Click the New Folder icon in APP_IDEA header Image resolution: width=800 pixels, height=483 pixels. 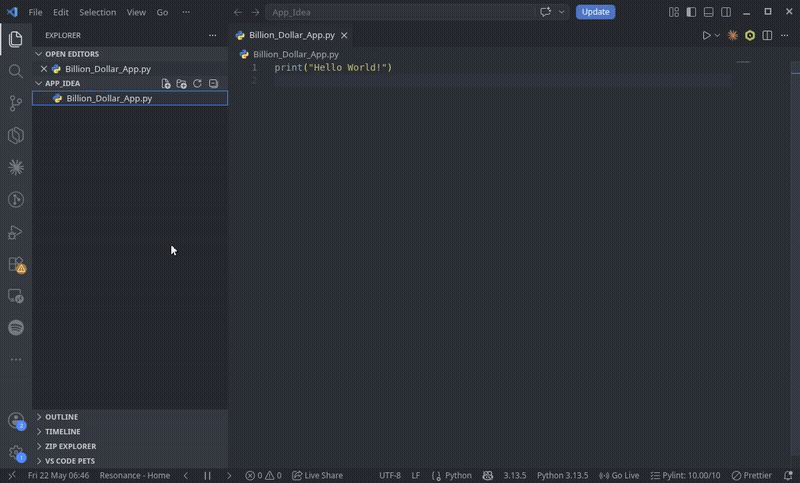pyautogui.click(x=181, y=84)
